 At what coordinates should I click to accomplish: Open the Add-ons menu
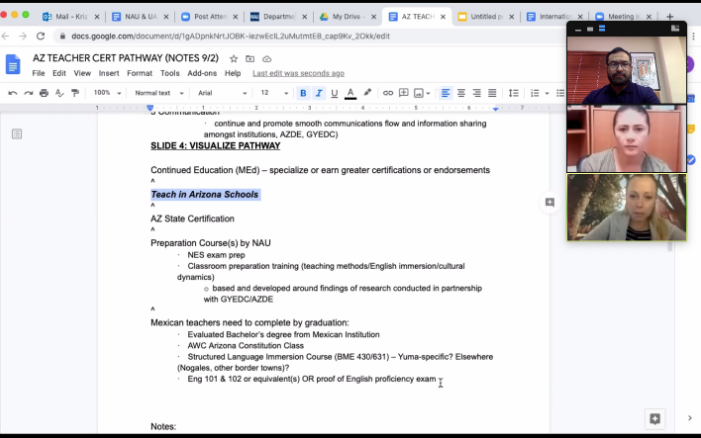tap(202, 73)
